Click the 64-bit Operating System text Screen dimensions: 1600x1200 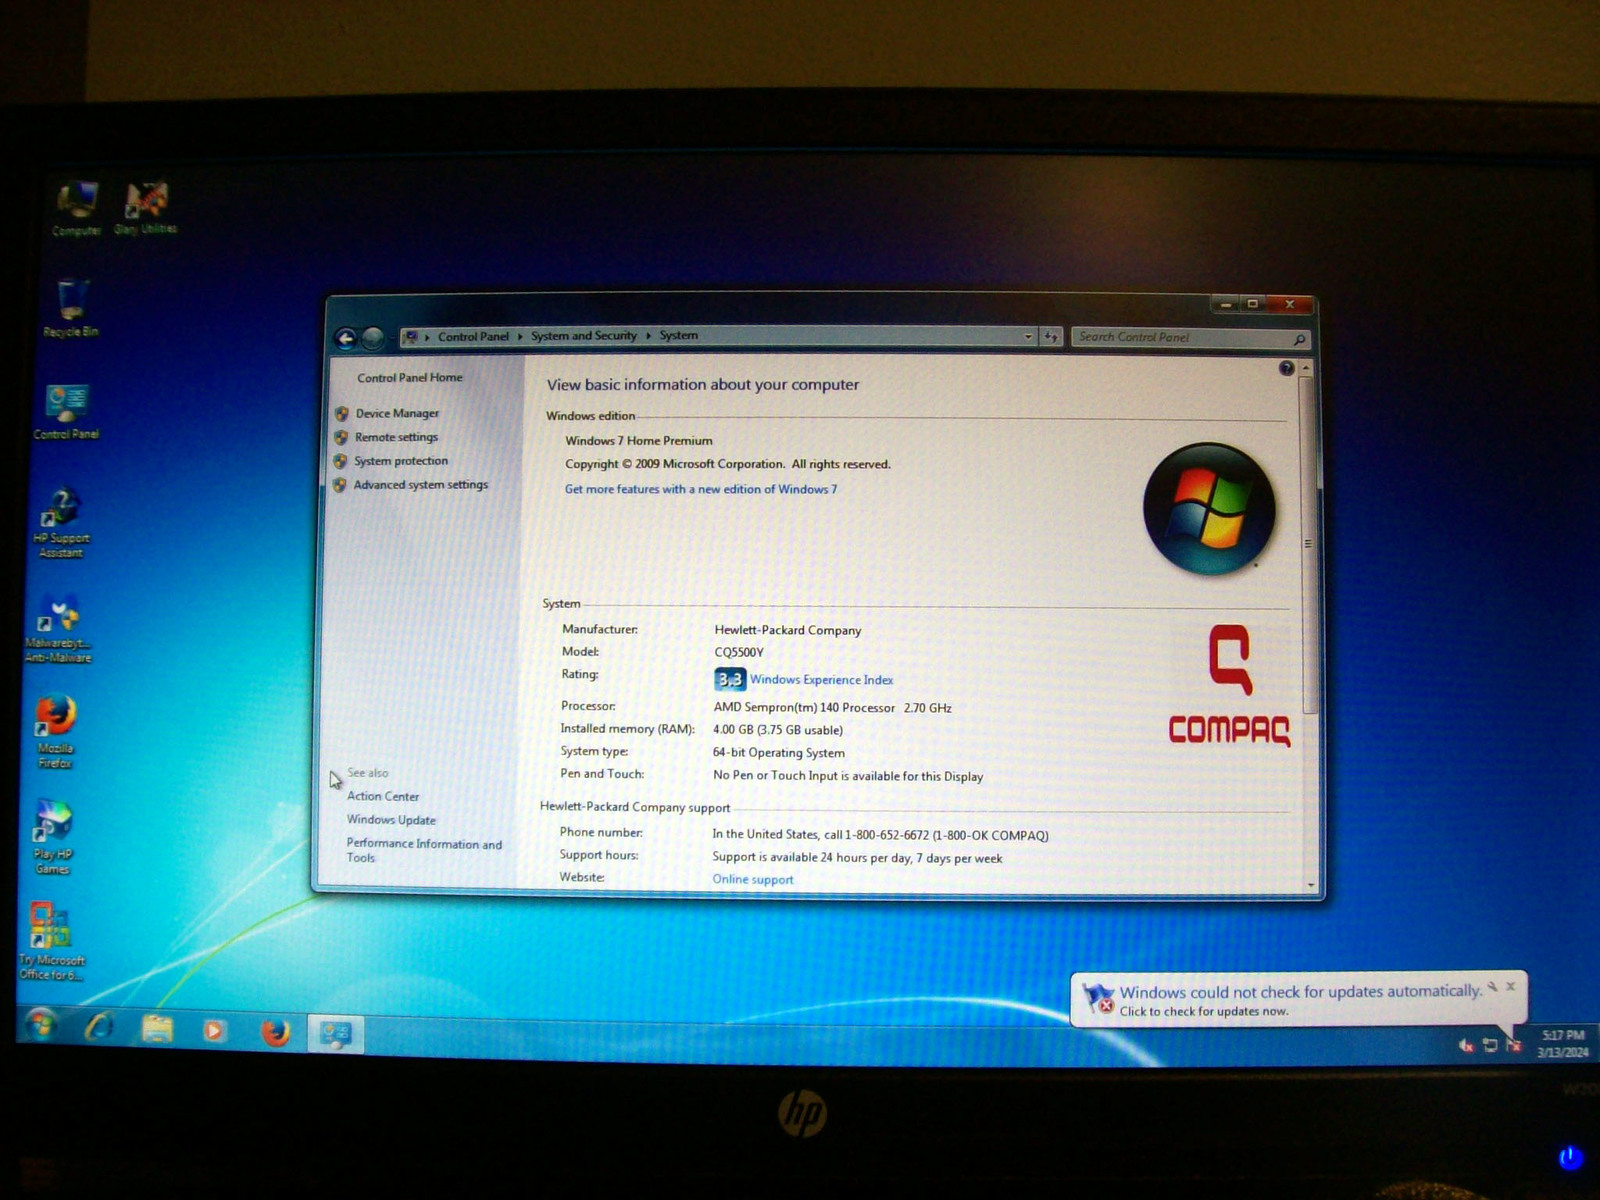778,753
